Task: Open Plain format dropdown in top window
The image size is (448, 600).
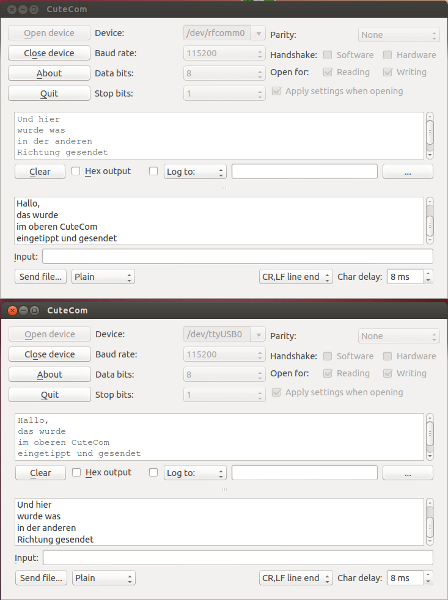Action: (103, 277)
